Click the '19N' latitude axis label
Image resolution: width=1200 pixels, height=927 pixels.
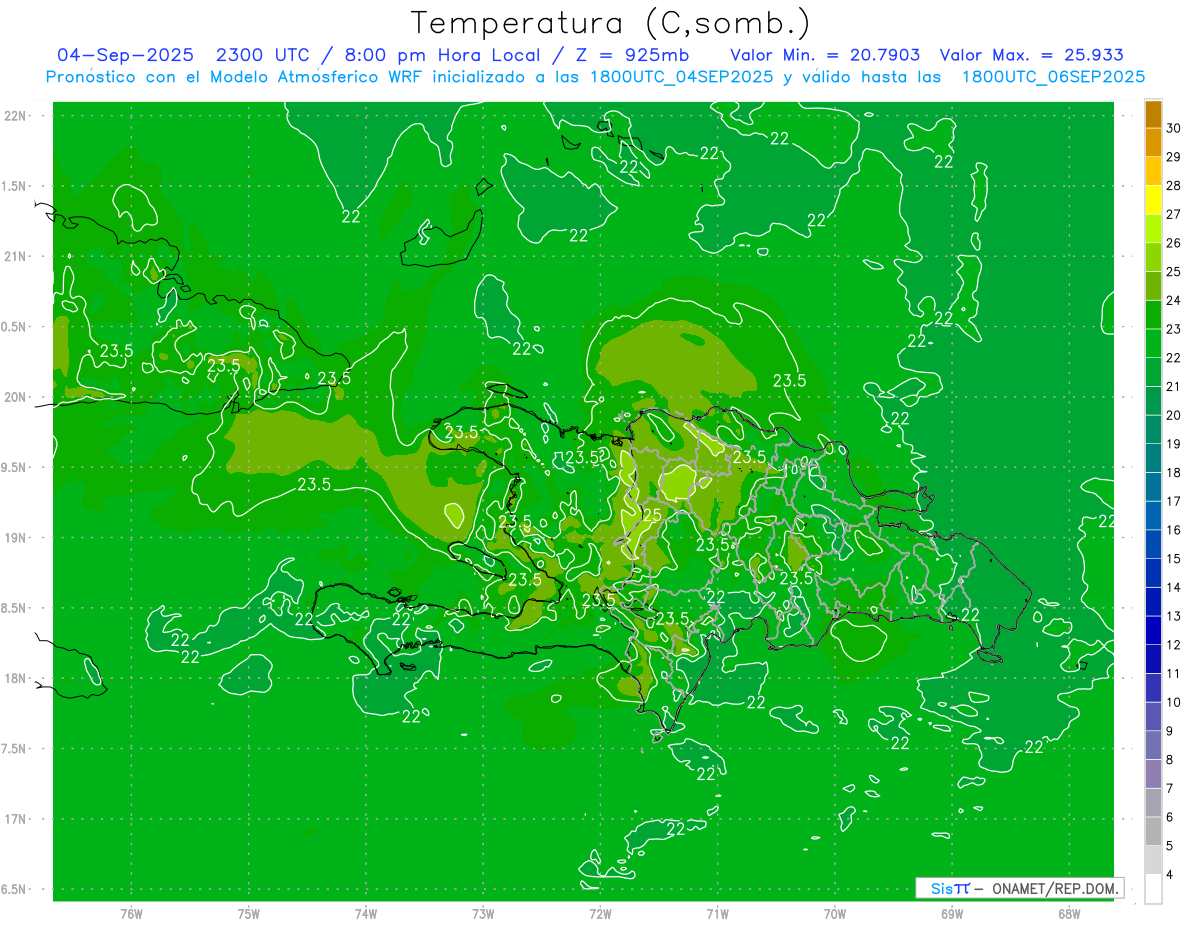(x=16, y=538)
